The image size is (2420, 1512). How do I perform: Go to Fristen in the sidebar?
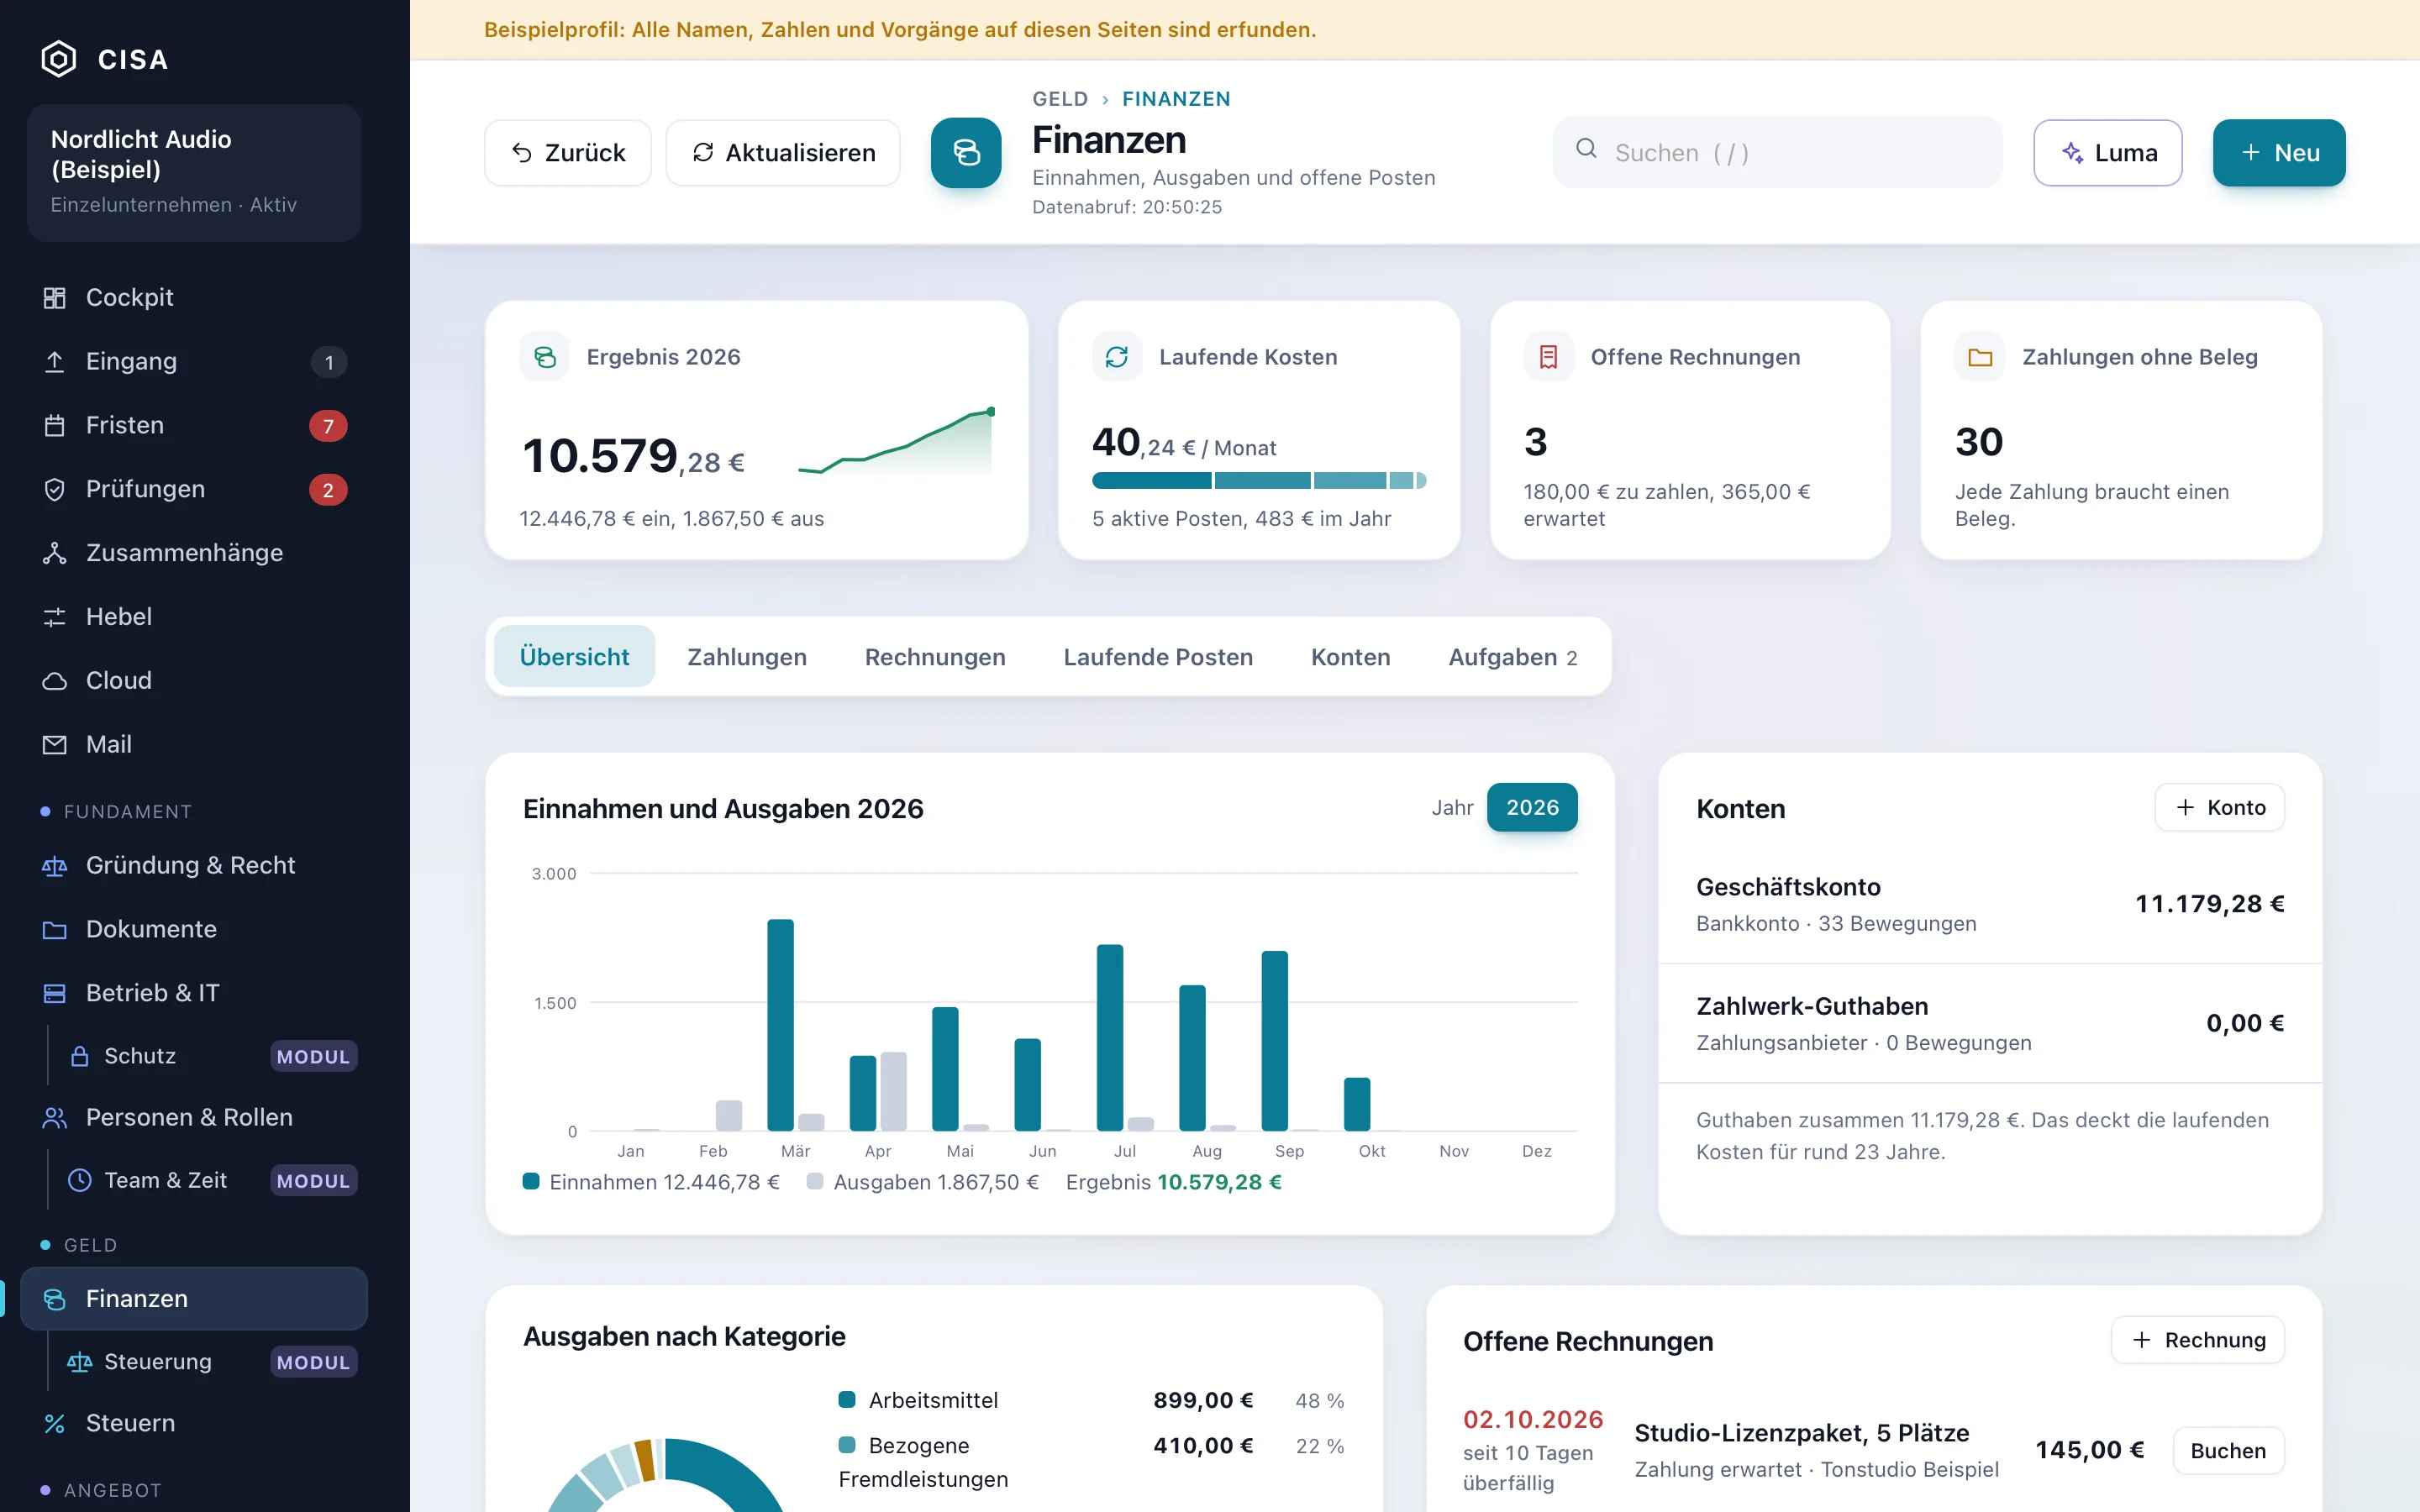[194, 425]
